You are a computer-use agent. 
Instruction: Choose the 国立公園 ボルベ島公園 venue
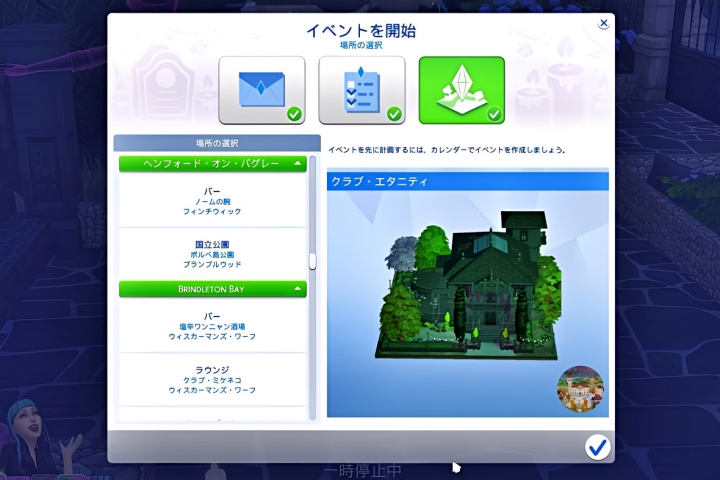212,254
